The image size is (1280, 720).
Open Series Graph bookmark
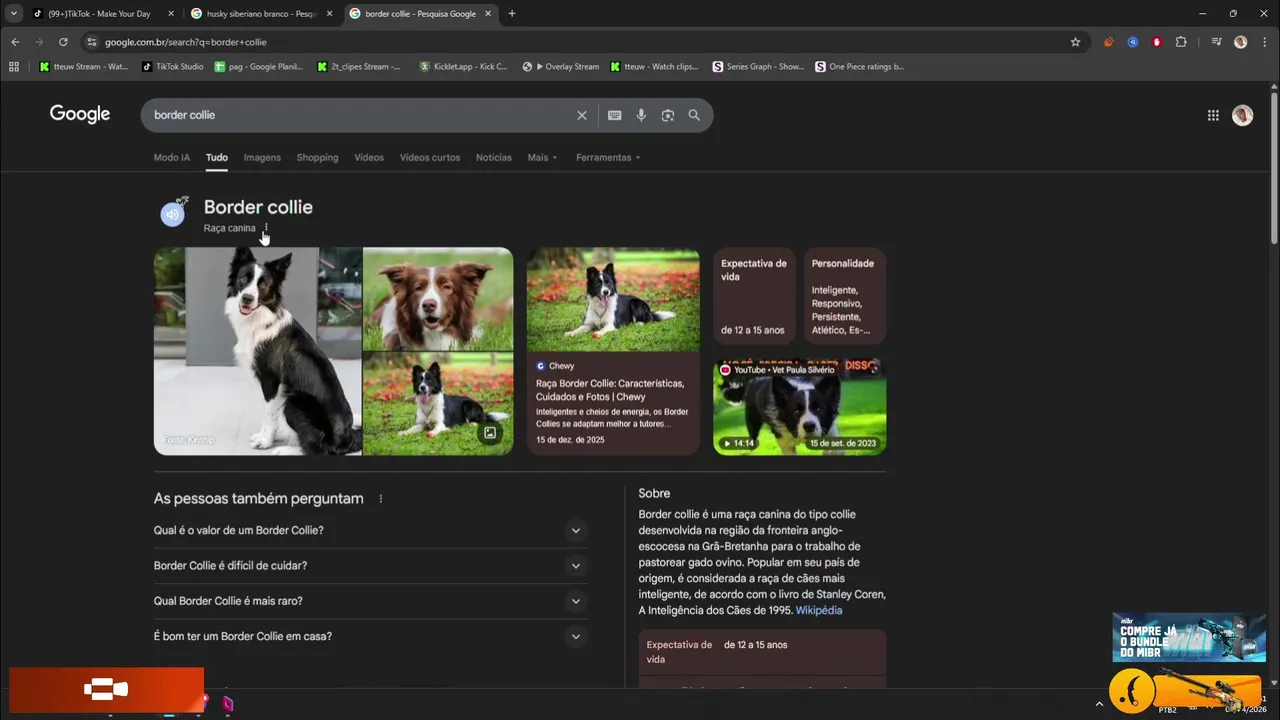758,67
